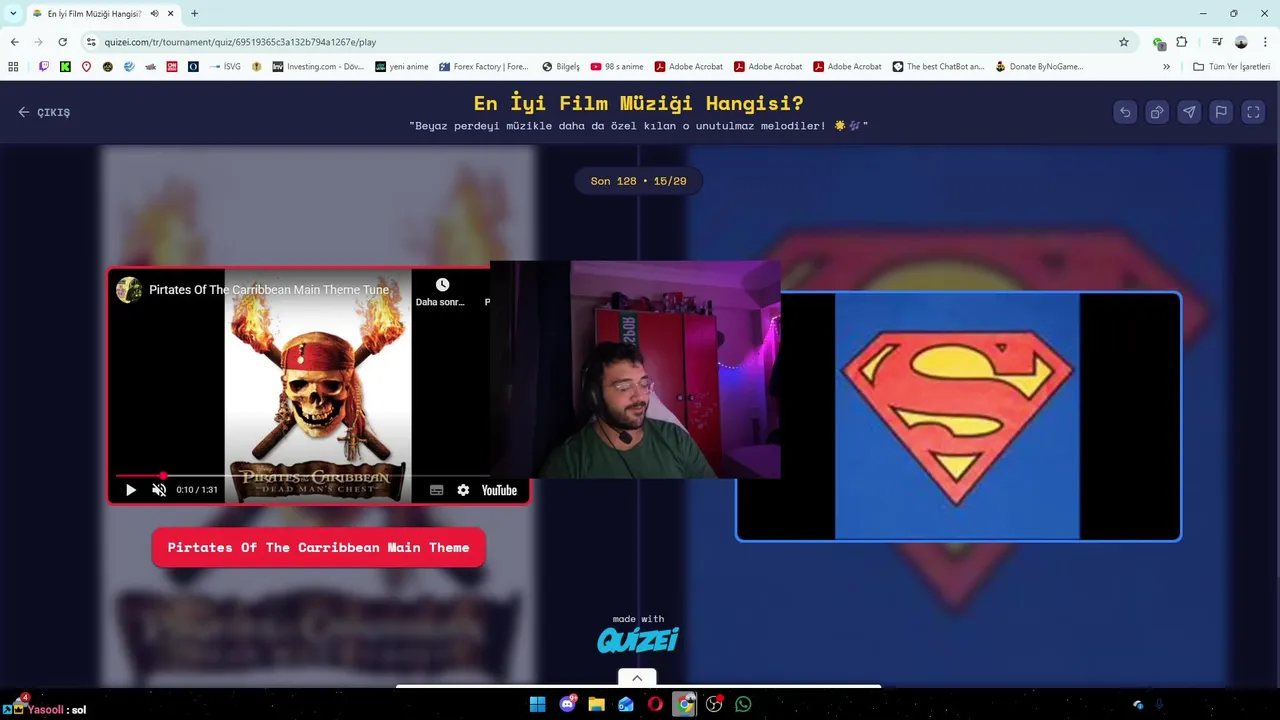Viewport: 1280px width, 720px height.
Task: Click the Quizei logo at bottom
Action: coord(638,640)
